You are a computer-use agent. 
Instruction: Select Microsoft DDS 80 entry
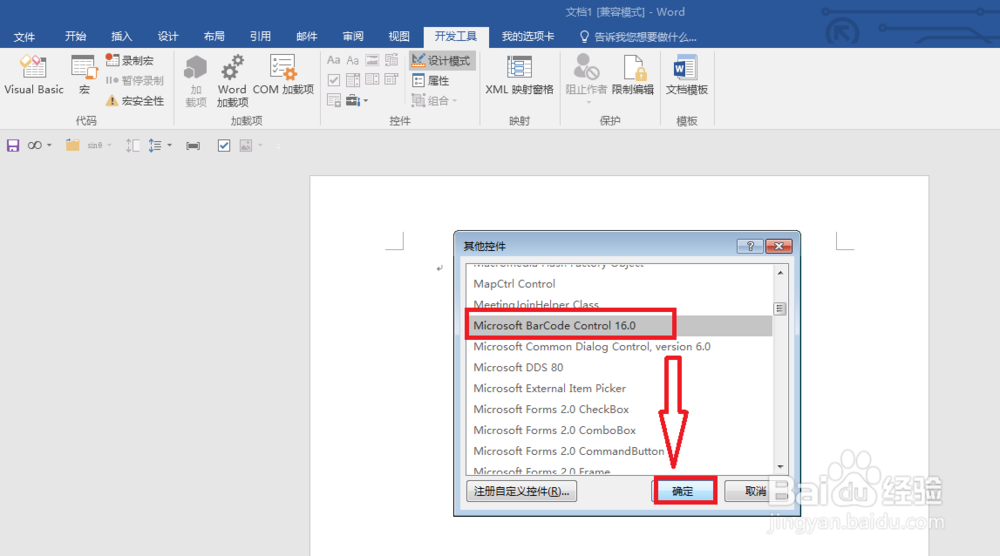pos(619,367)
